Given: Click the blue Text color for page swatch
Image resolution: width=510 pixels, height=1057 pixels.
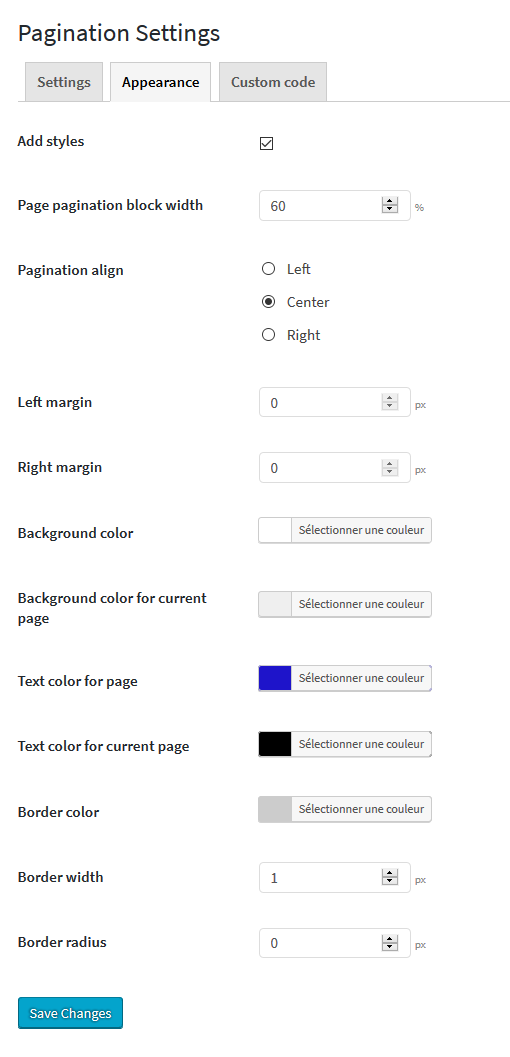Looking at the screenshot, I should (x=275, y=678).
